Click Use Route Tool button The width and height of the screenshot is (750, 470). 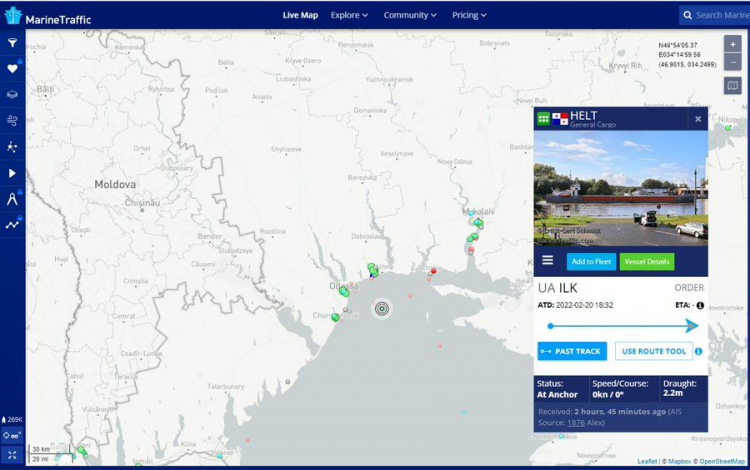point(653,351)
